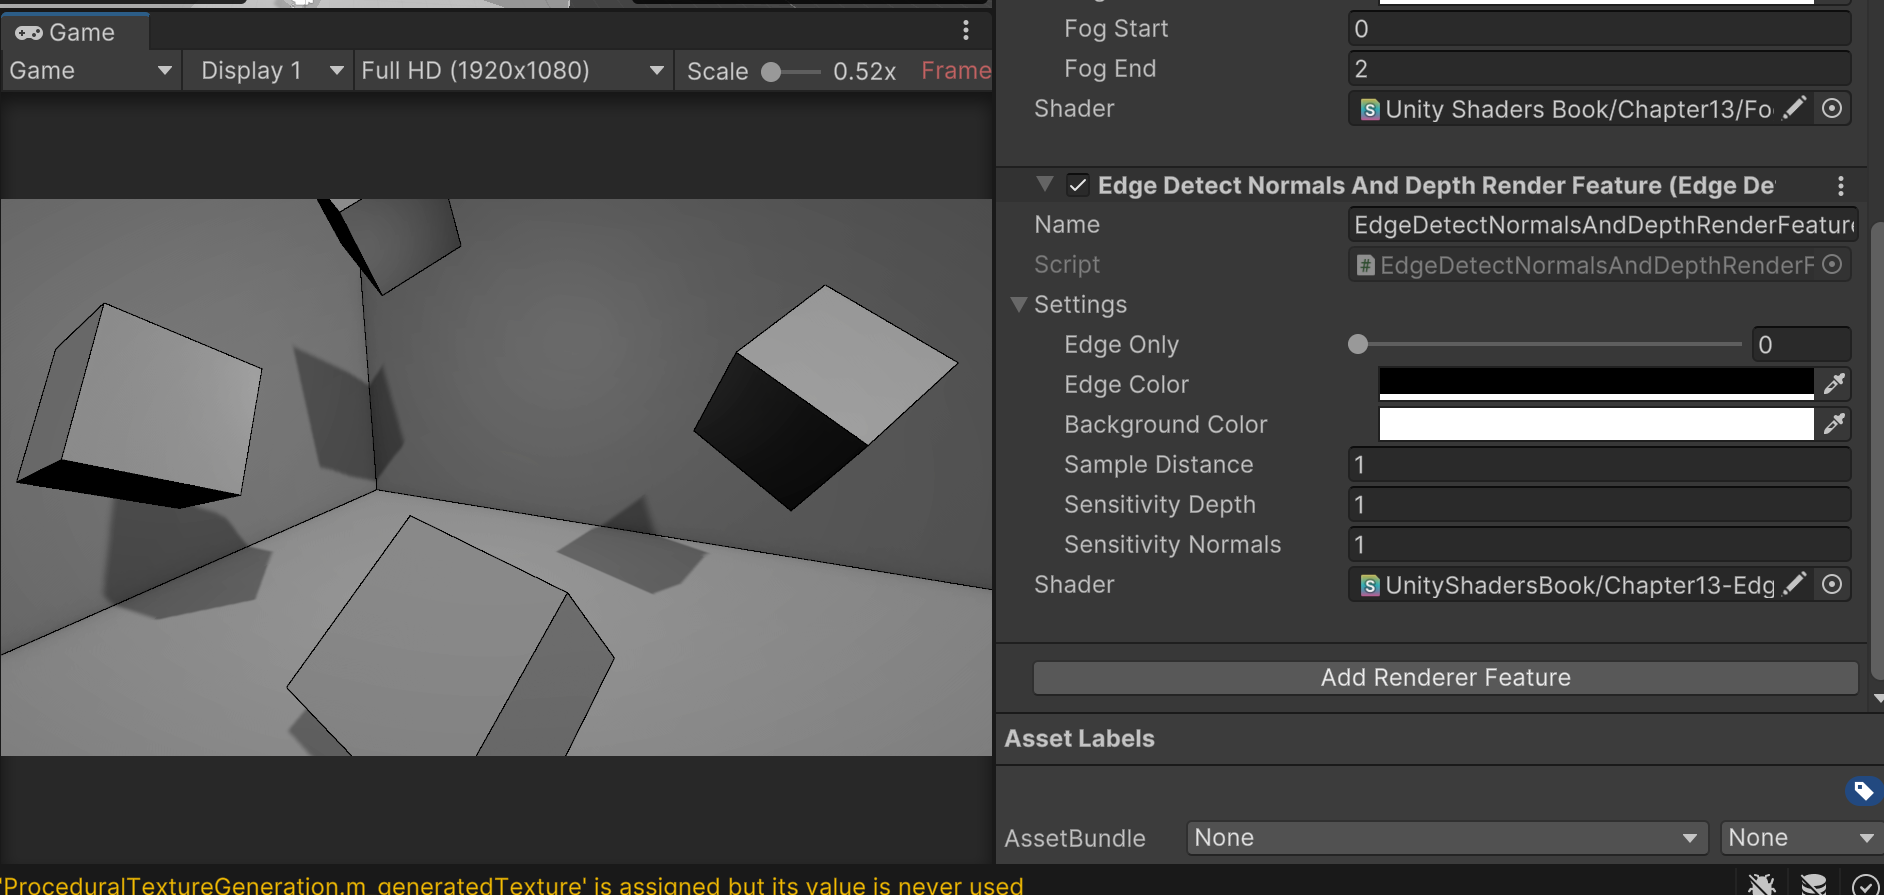Open the AssetBundle None dropdown

pos(1445,838)
